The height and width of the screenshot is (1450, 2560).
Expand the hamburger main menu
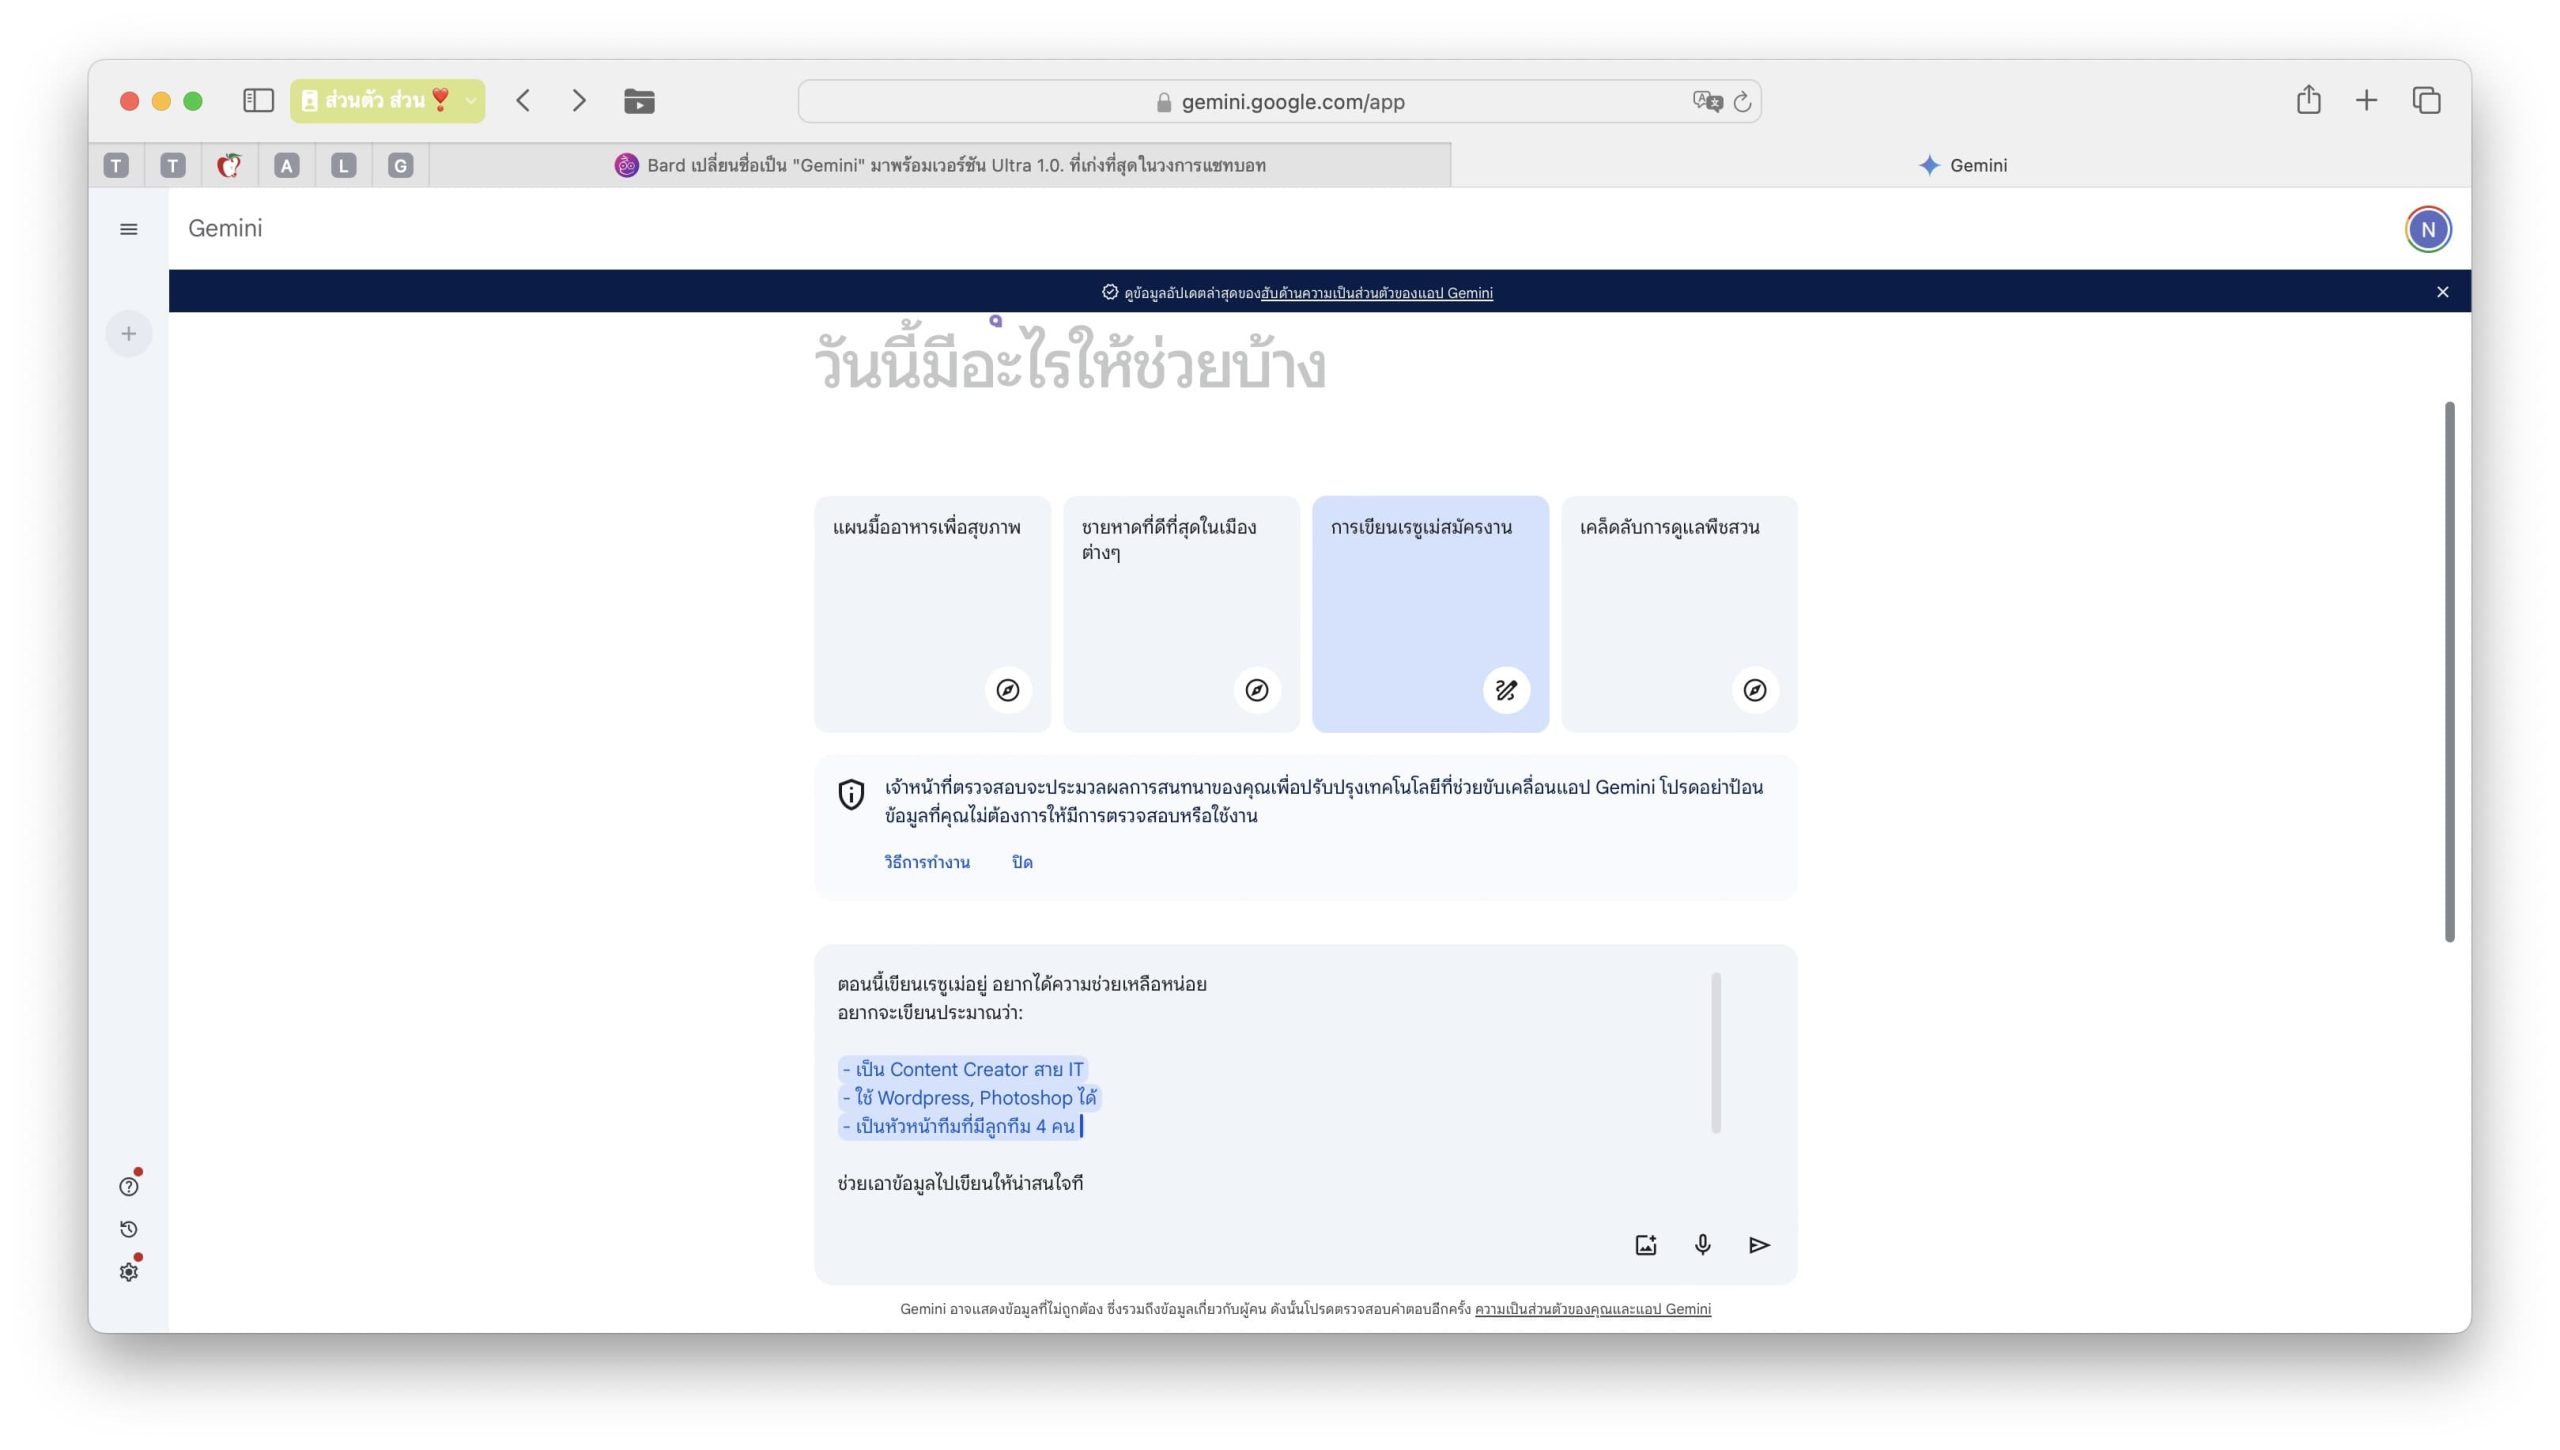pos(129,229)
